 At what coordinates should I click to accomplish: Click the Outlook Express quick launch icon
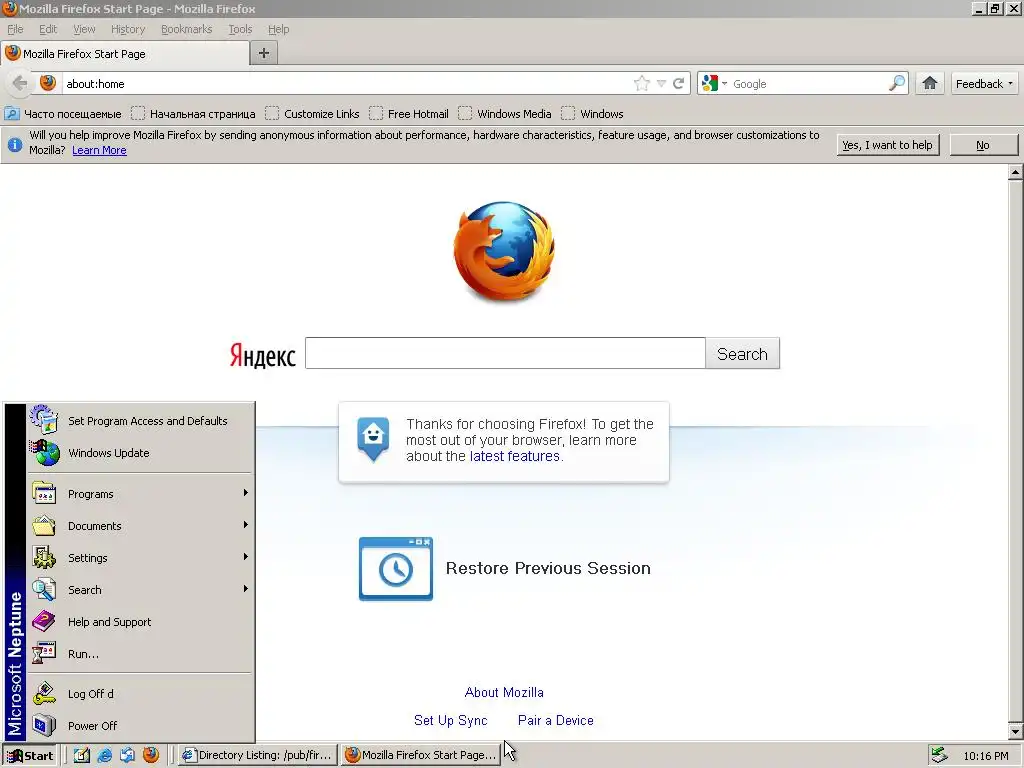[128, 756]
